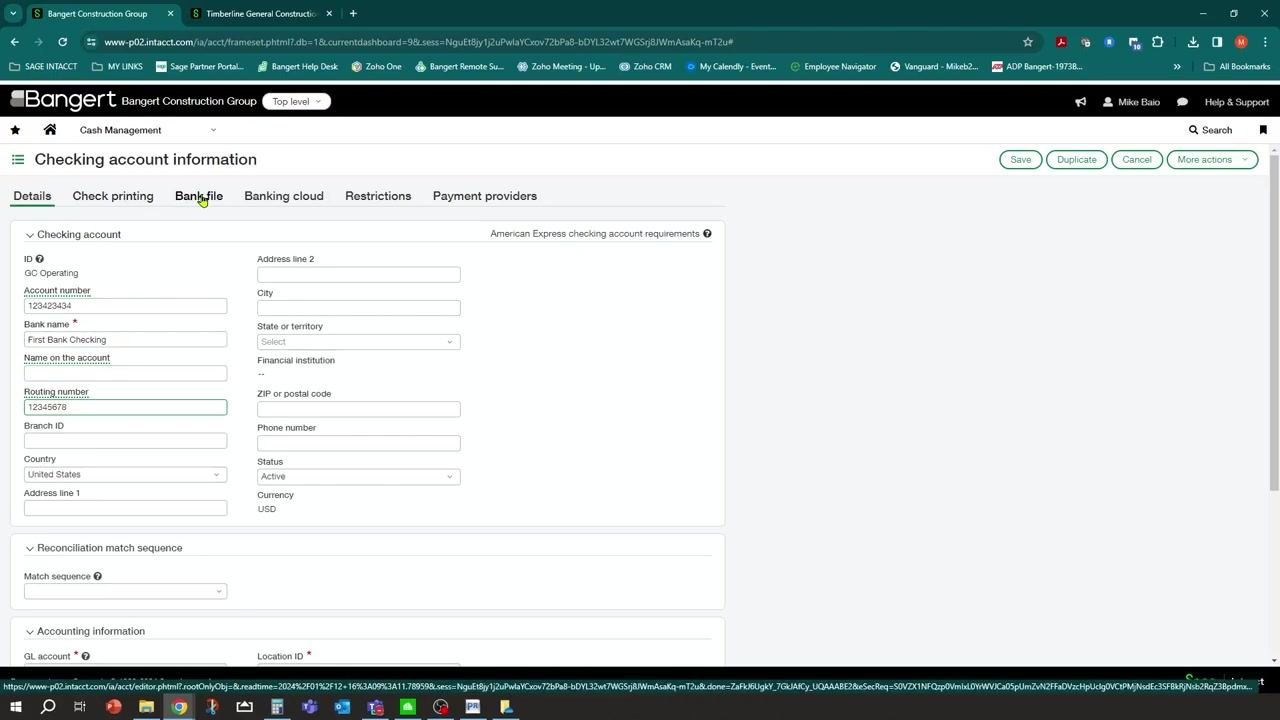Open a new browser tab
The height and width of the screenshot is (720, 1280).
point(353,14)
